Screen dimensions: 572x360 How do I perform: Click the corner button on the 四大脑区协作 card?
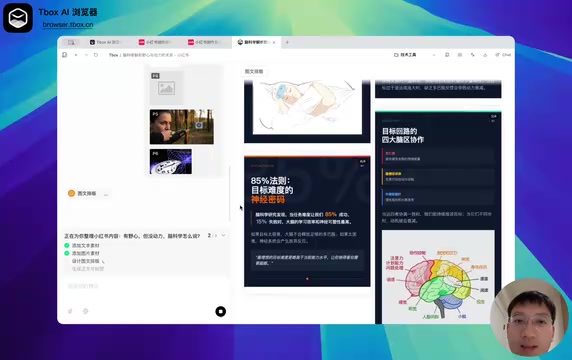point(494,118)
